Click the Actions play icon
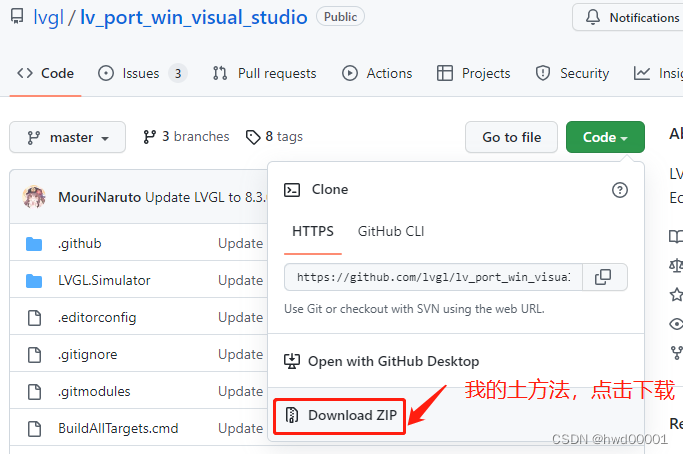Screen dimensions: 683x454 click(350, 73)
